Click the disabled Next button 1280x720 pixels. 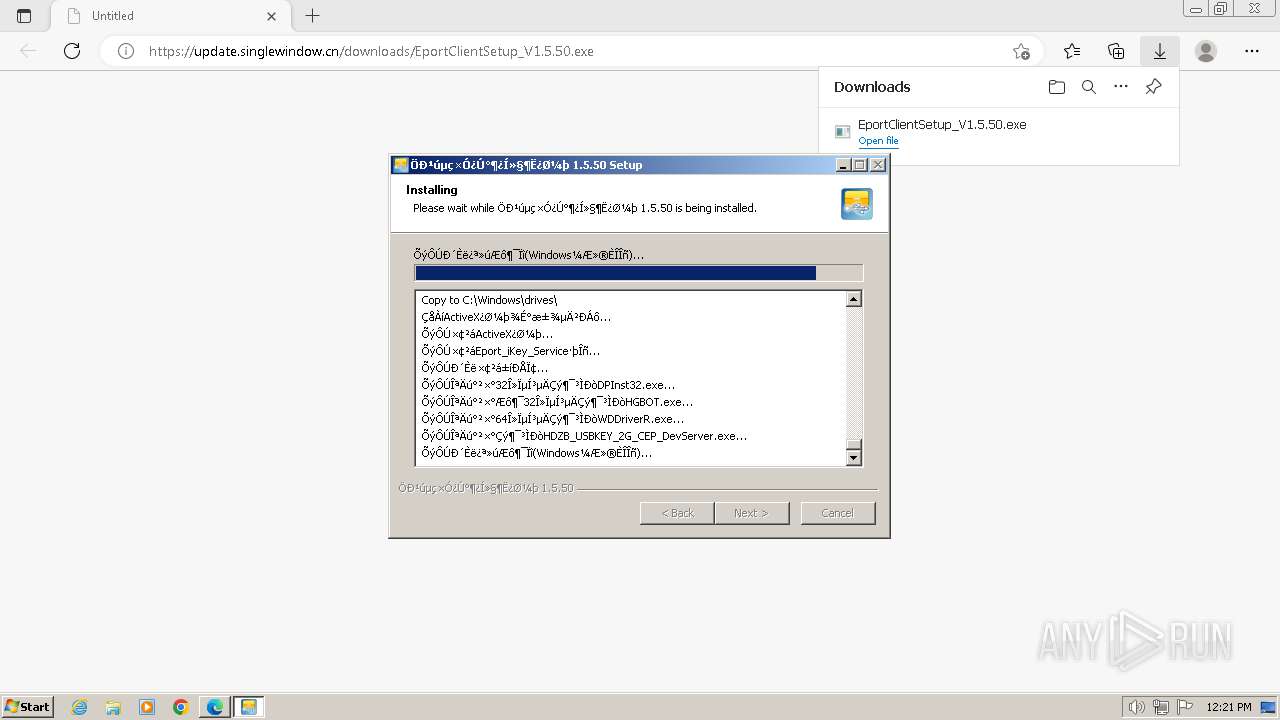751,513
